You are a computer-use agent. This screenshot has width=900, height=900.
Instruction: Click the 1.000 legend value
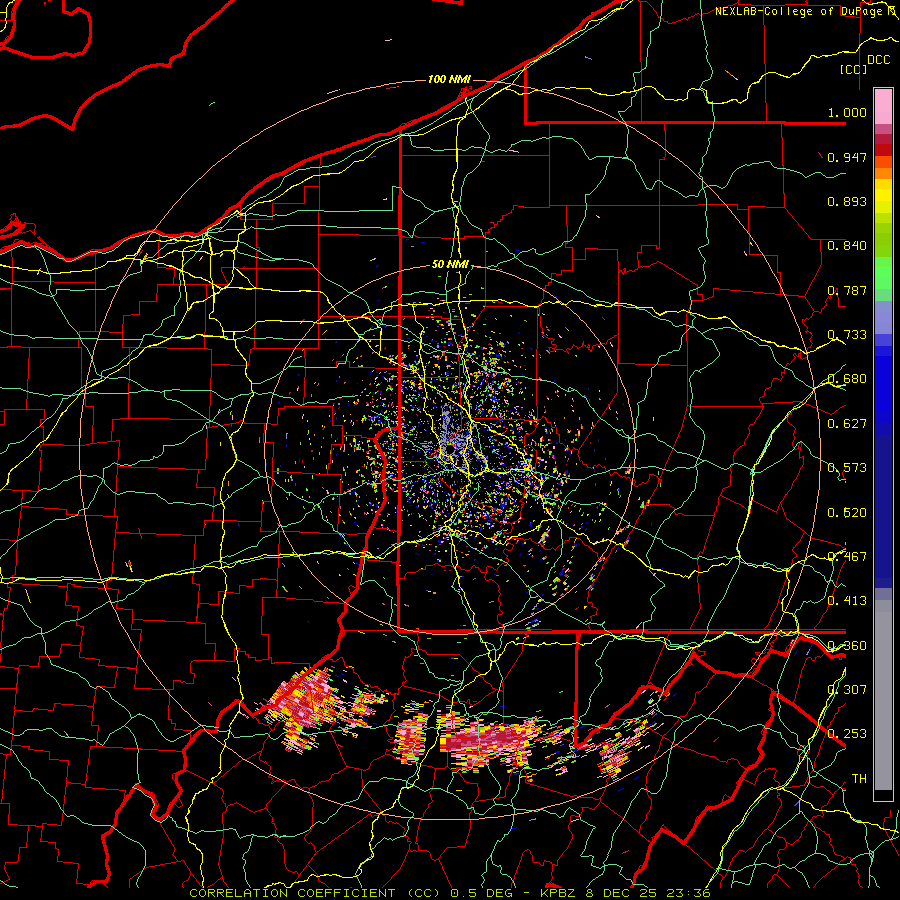click(x=847, y=112)
